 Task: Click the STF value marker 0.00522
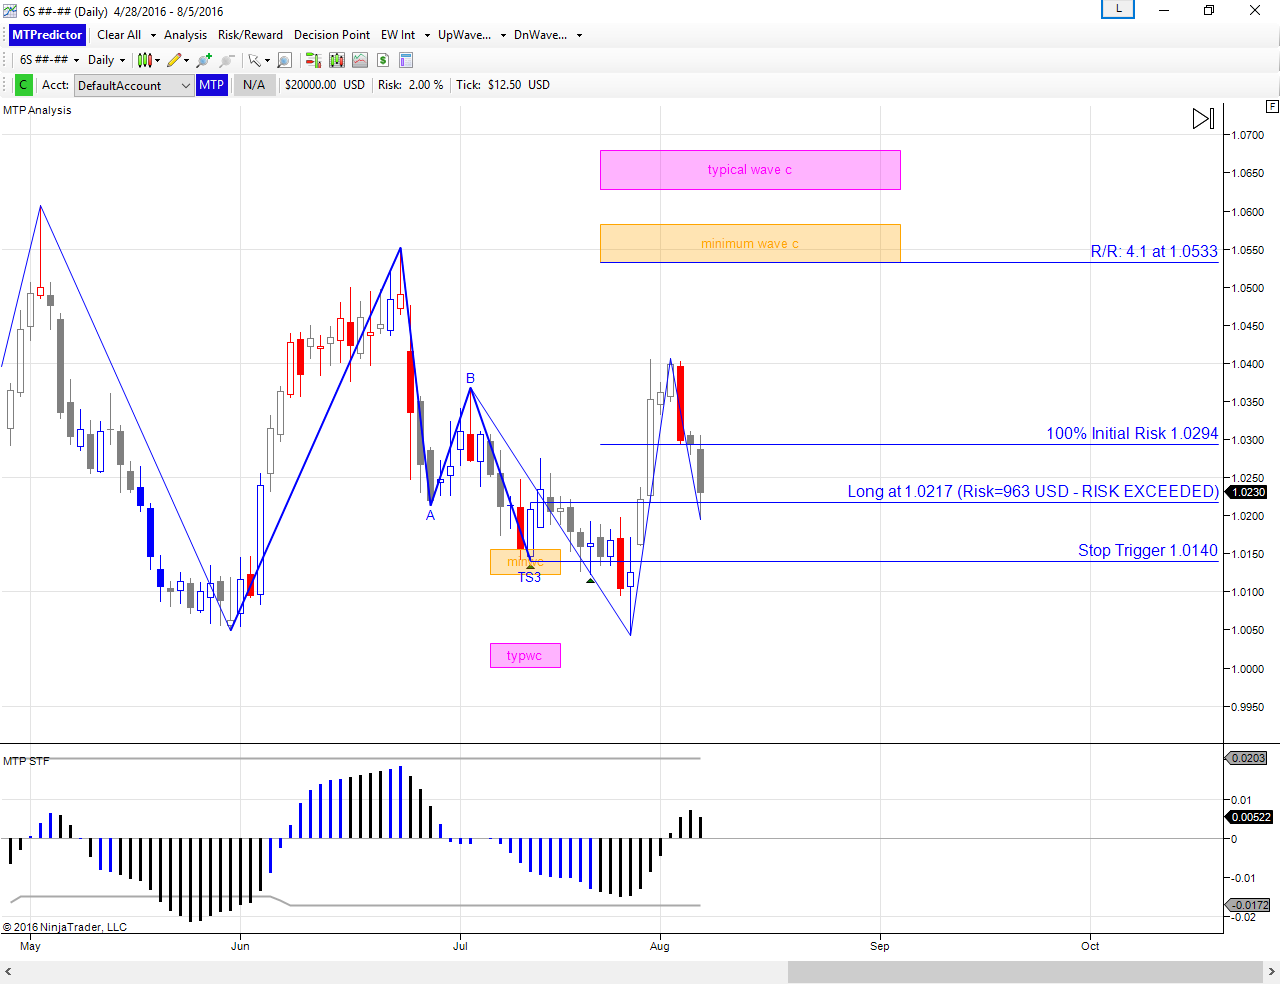point(1250,817)
